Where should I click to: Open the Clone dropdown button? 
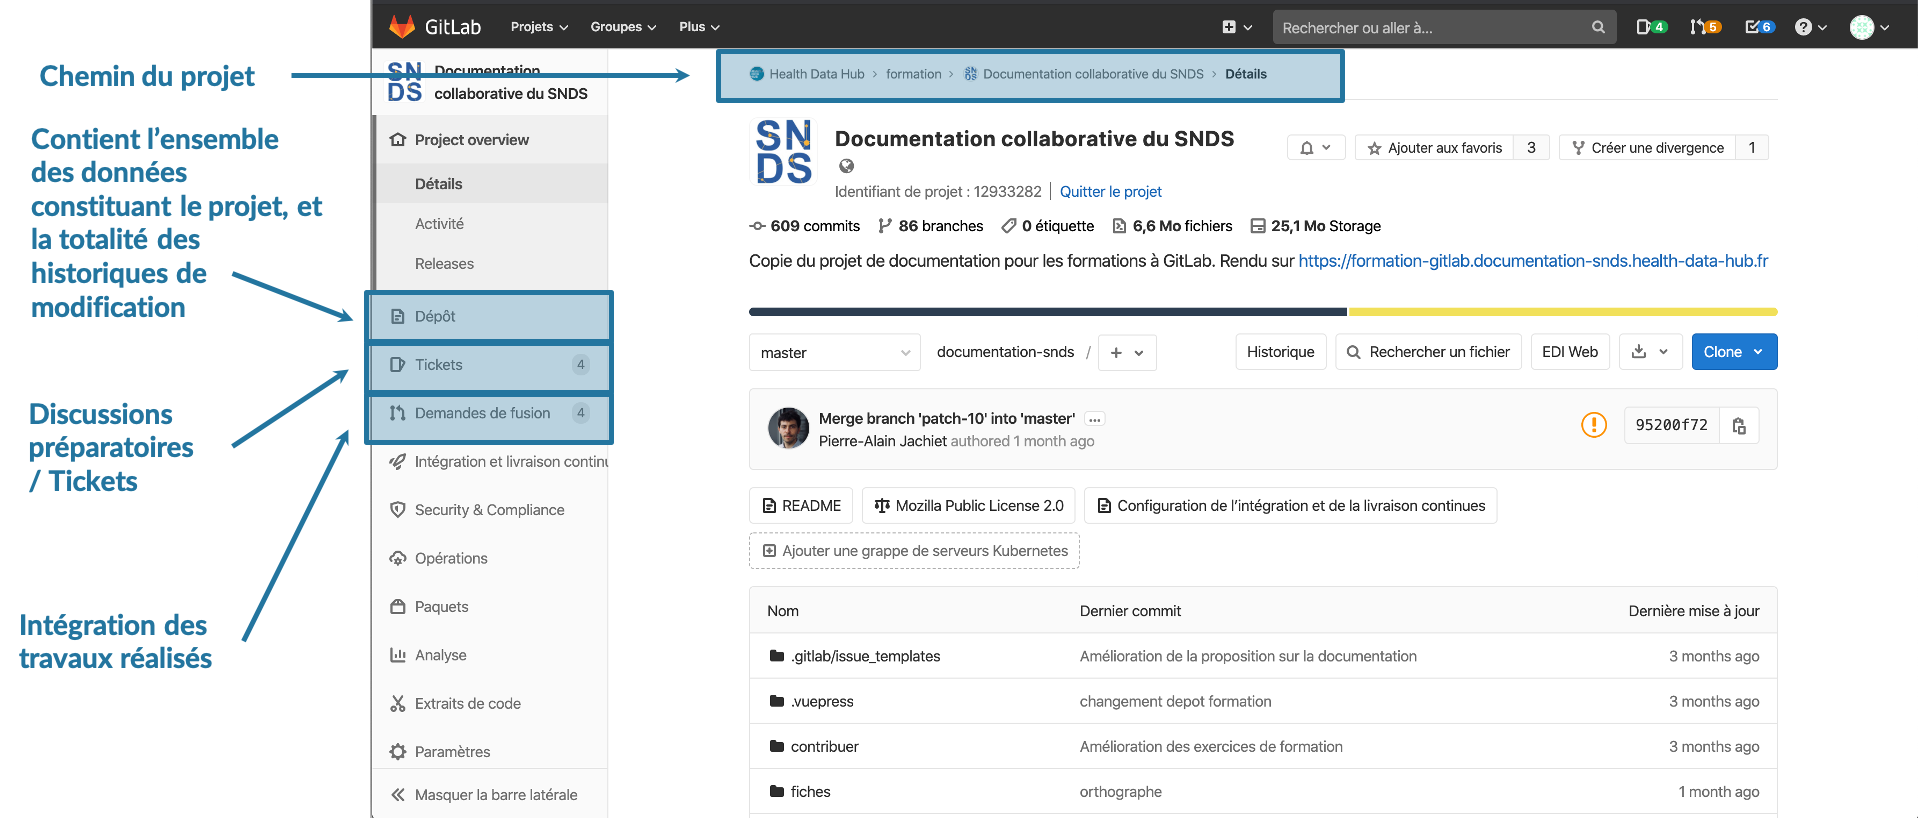1733,352
